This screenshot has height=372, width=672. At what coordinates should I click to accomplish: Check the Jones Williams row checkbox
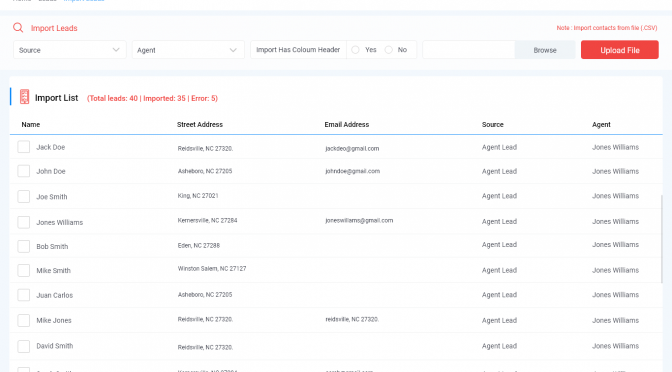coord(24,222)
